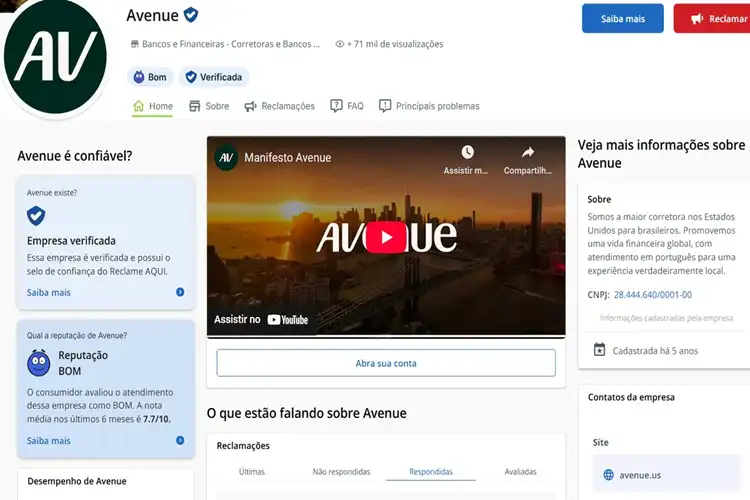The width and height of the screenshot is (750, 500).
Task: Click the Reclamações megaphone icon
Action: click(x=250, y=106)
